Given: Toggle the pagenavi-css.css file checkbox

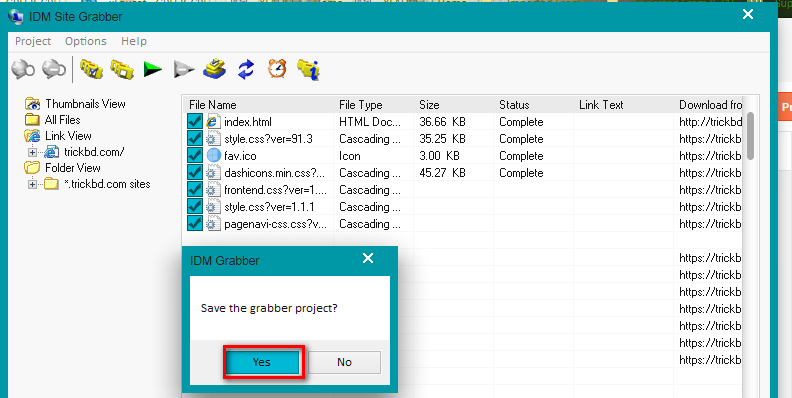Looking at the screenshot, I should coord(194,223).
